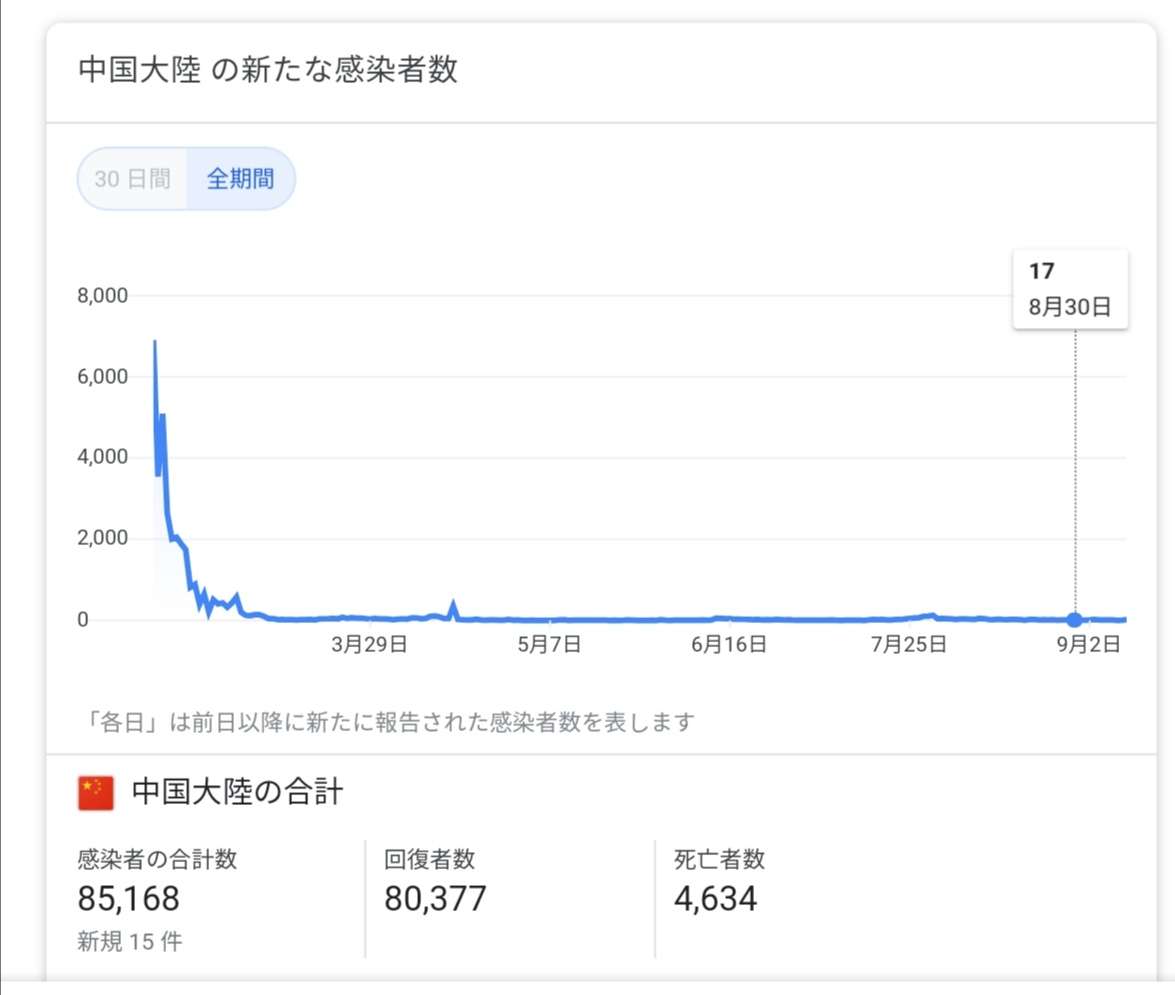Viewport: 1175px width, 995px height.
Task: Click the 回復者数 label
Action: (429, 859)
